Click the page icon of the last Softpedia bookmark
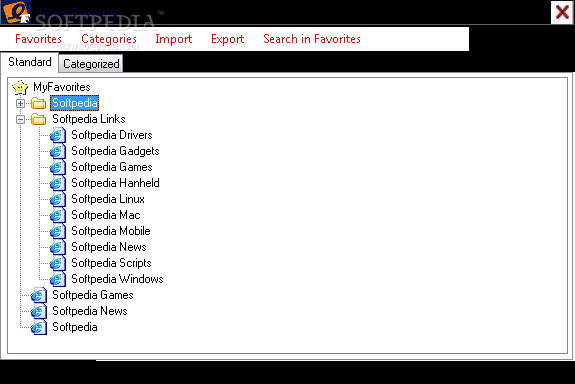The image size is (575, 384). 39,327
